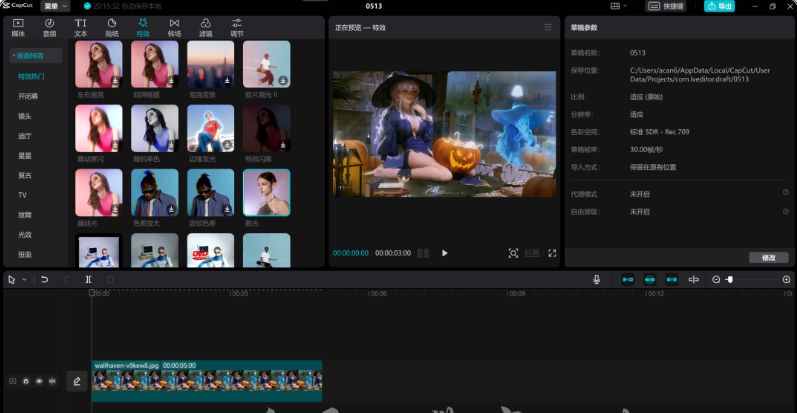This screenshot has width=797, height=413.
Task: Download the 左右摇晃 effect
Action: (115, 81)
